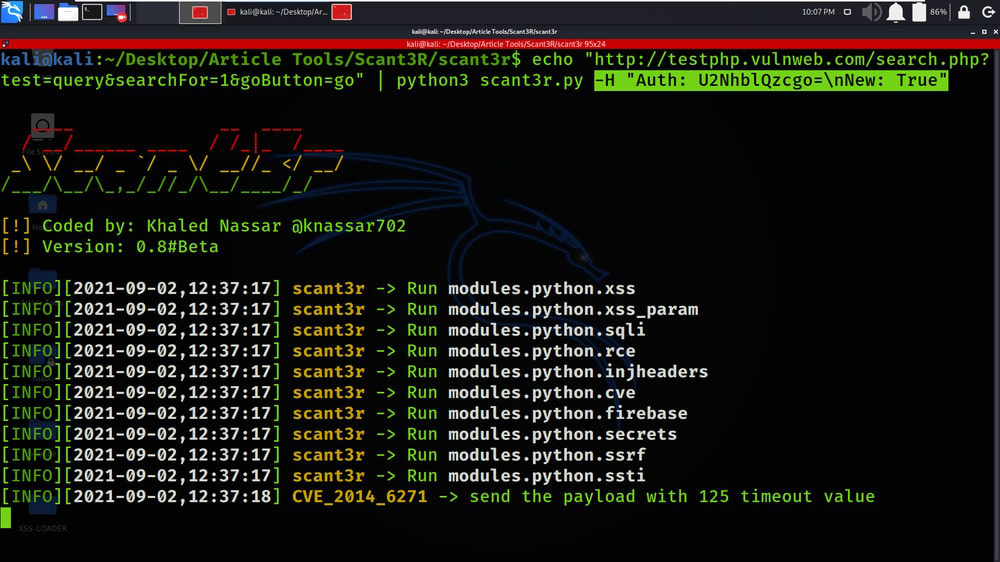The width and height of the screenshot is (1000, 562).
Task: Open the file manager launcher in panel
Action: coord(68,12)
